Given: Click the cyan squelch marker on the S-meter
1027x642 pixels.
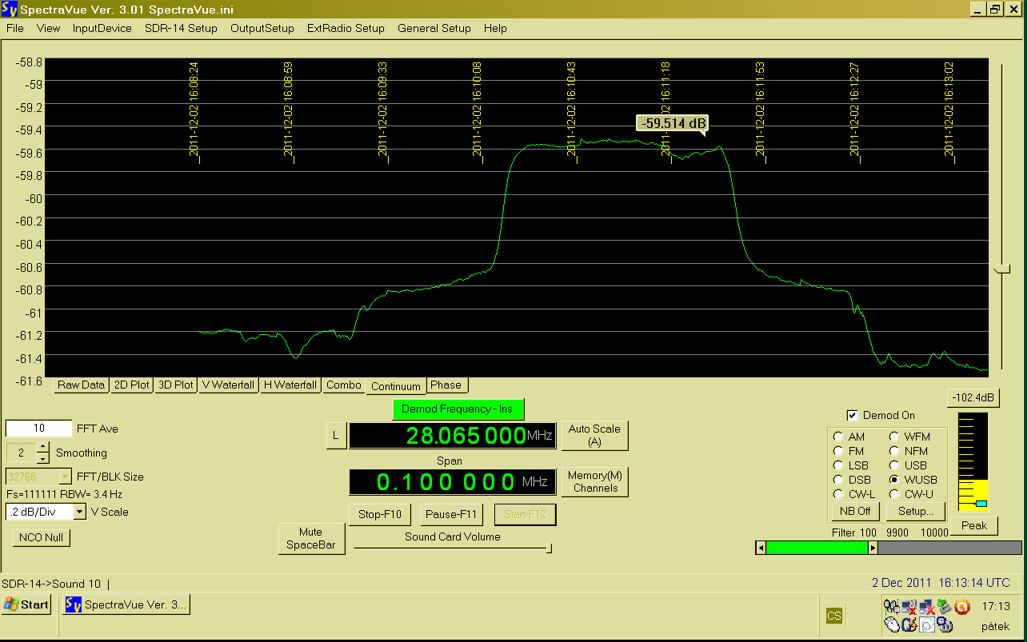Looking at the screenshot, I should tap(981, 504).
